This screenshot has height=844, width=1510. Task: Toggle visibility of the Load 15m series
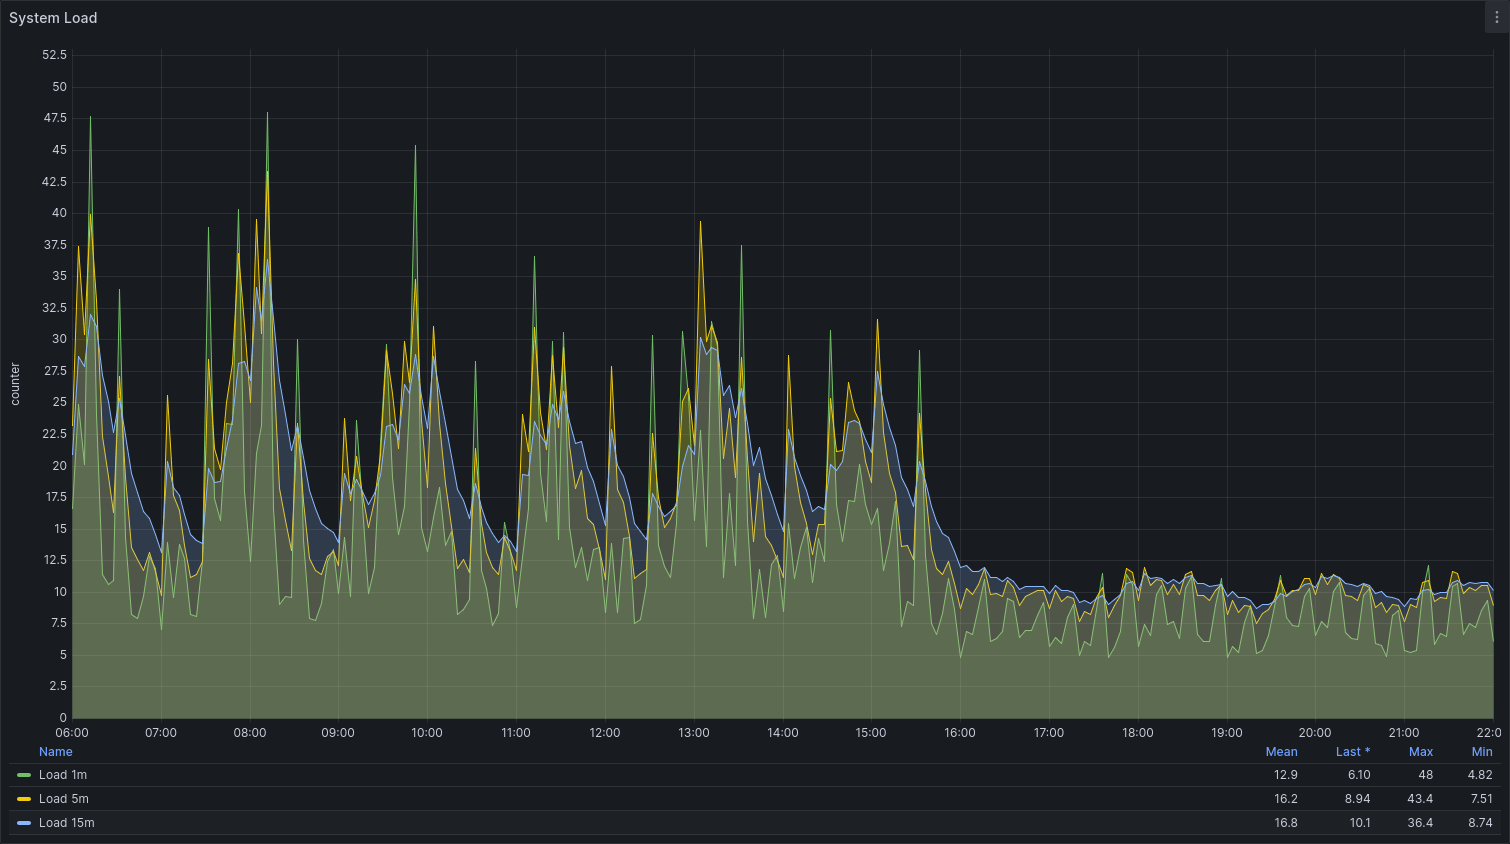pos(67,823)
